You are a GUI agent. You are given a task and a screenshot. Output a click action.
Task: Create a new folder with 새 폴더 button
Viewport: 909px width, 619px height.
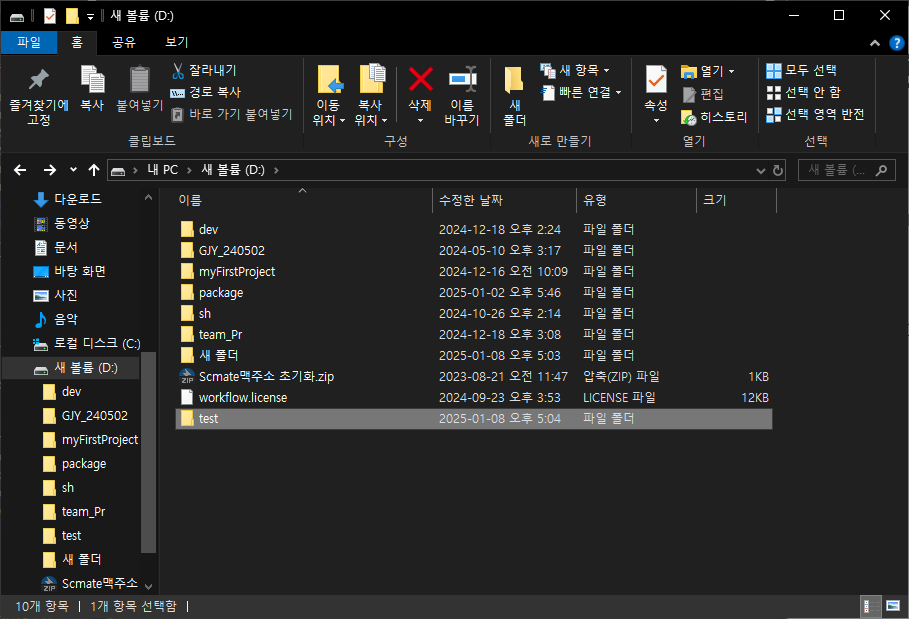(x=514, y=96)
